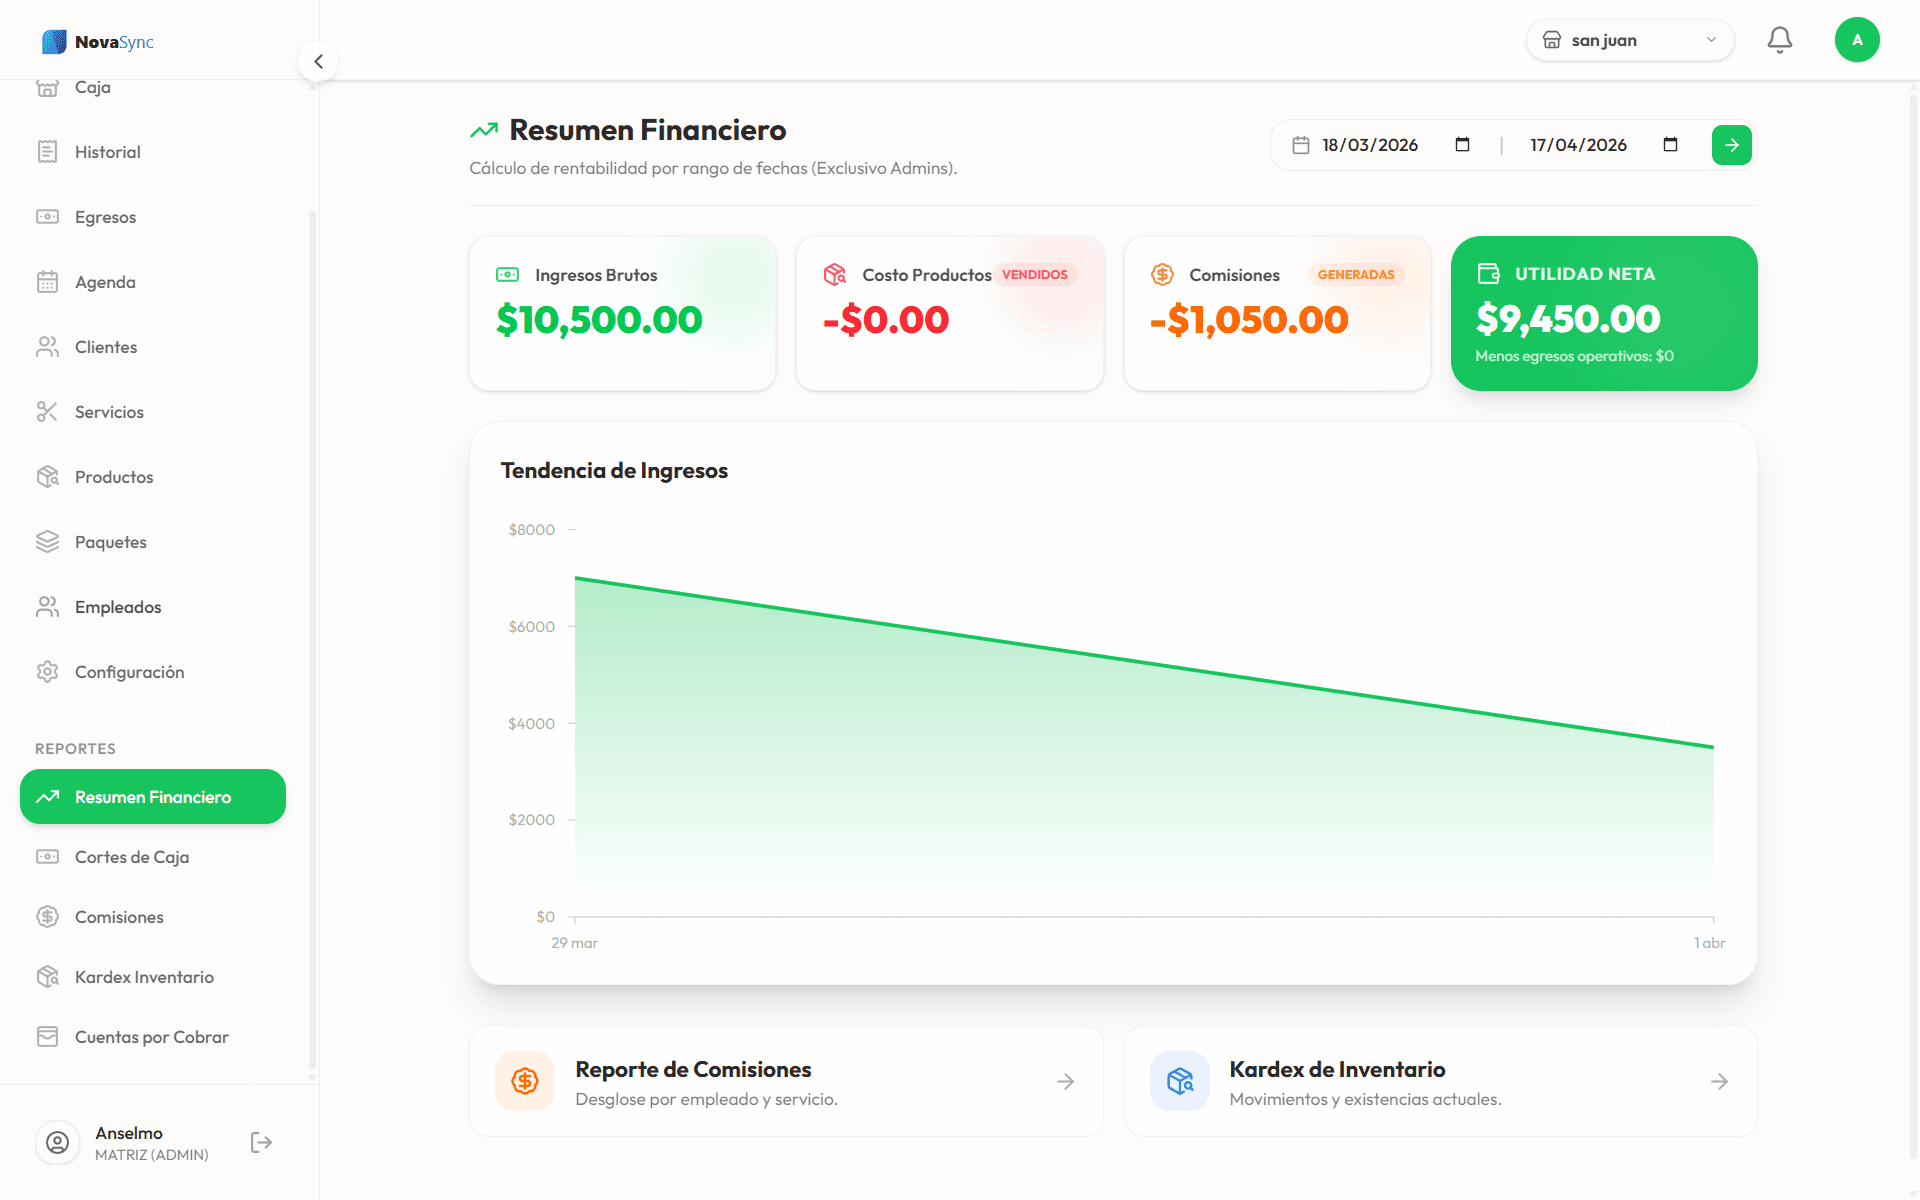Click the store icon in branch selector
Image resolution: width=1920 pixels, height=1200 pixels.
1552,40
